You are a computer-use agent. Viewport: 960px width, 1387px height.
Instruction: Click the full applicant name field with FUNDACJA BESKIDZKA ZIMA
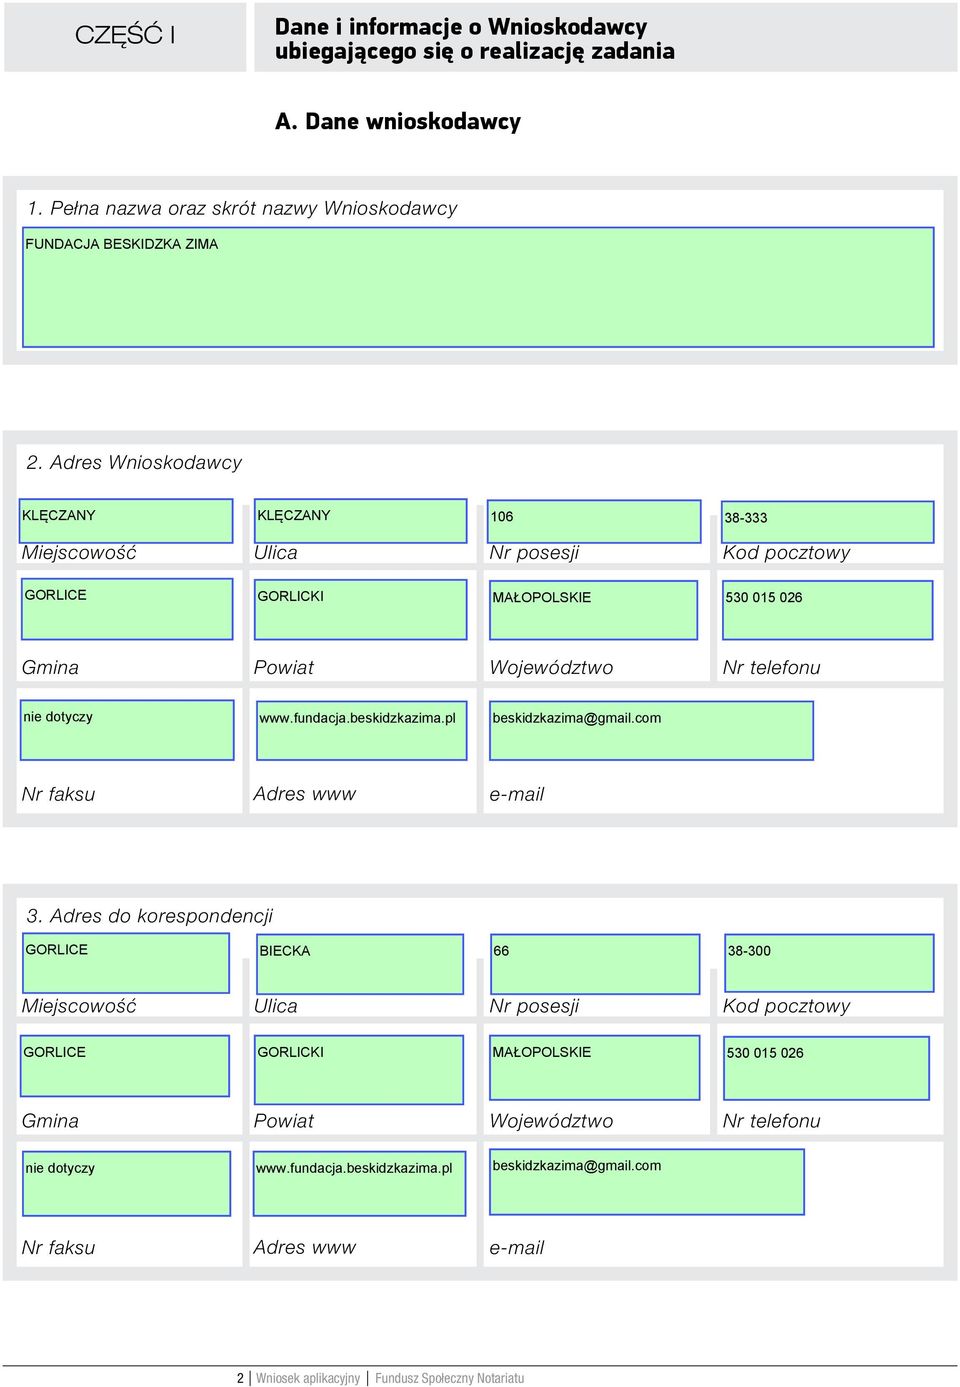click(x=478, y=287)
